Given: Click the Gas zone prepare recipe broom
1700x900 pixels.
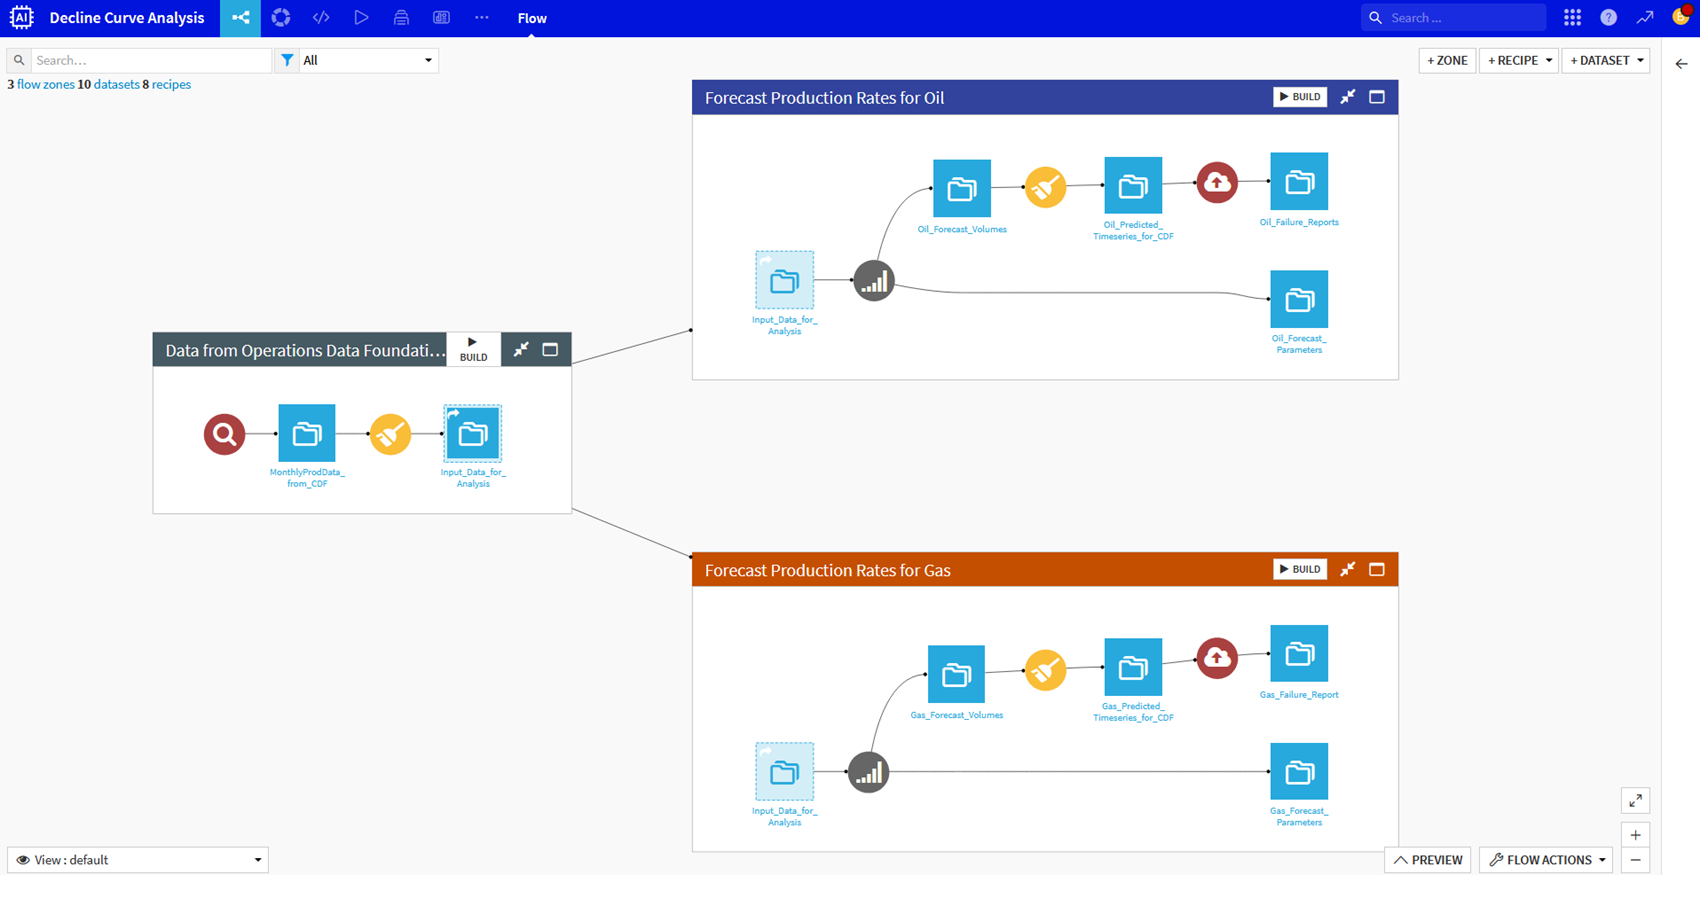Looking at the screenshot, I should [x=1045, y=670].
